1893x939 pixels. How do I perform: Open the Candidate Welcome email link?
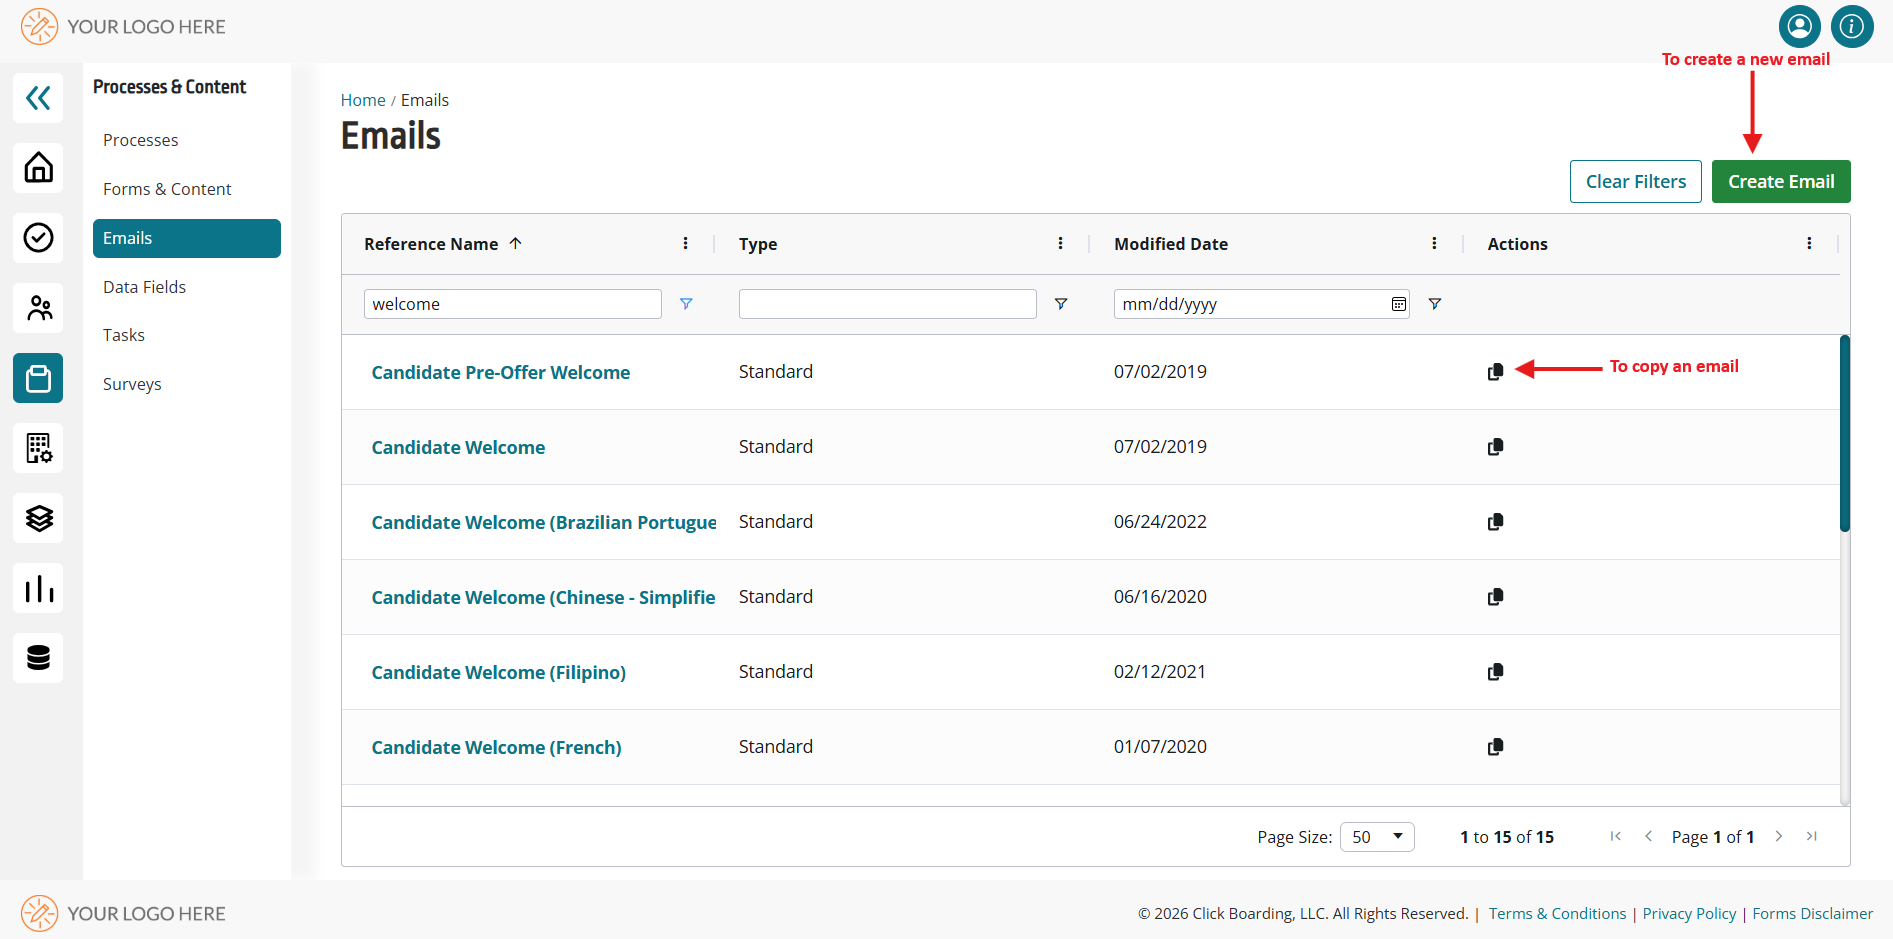[x=458, y=447]
